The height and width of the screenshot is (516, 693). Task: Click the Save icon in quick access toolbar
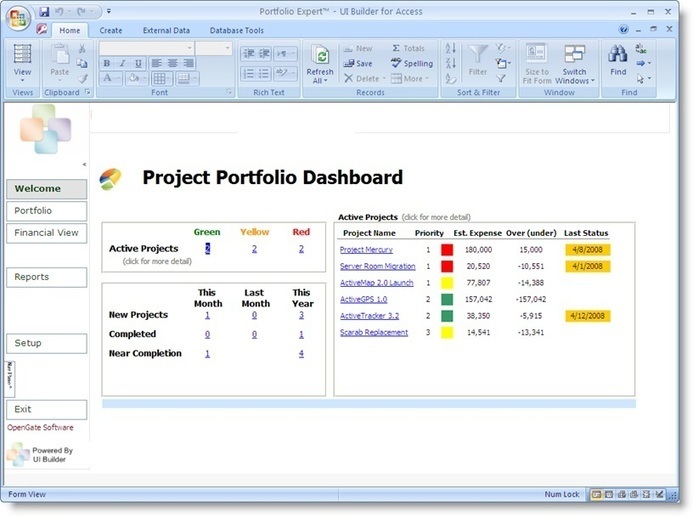point(44,11)
